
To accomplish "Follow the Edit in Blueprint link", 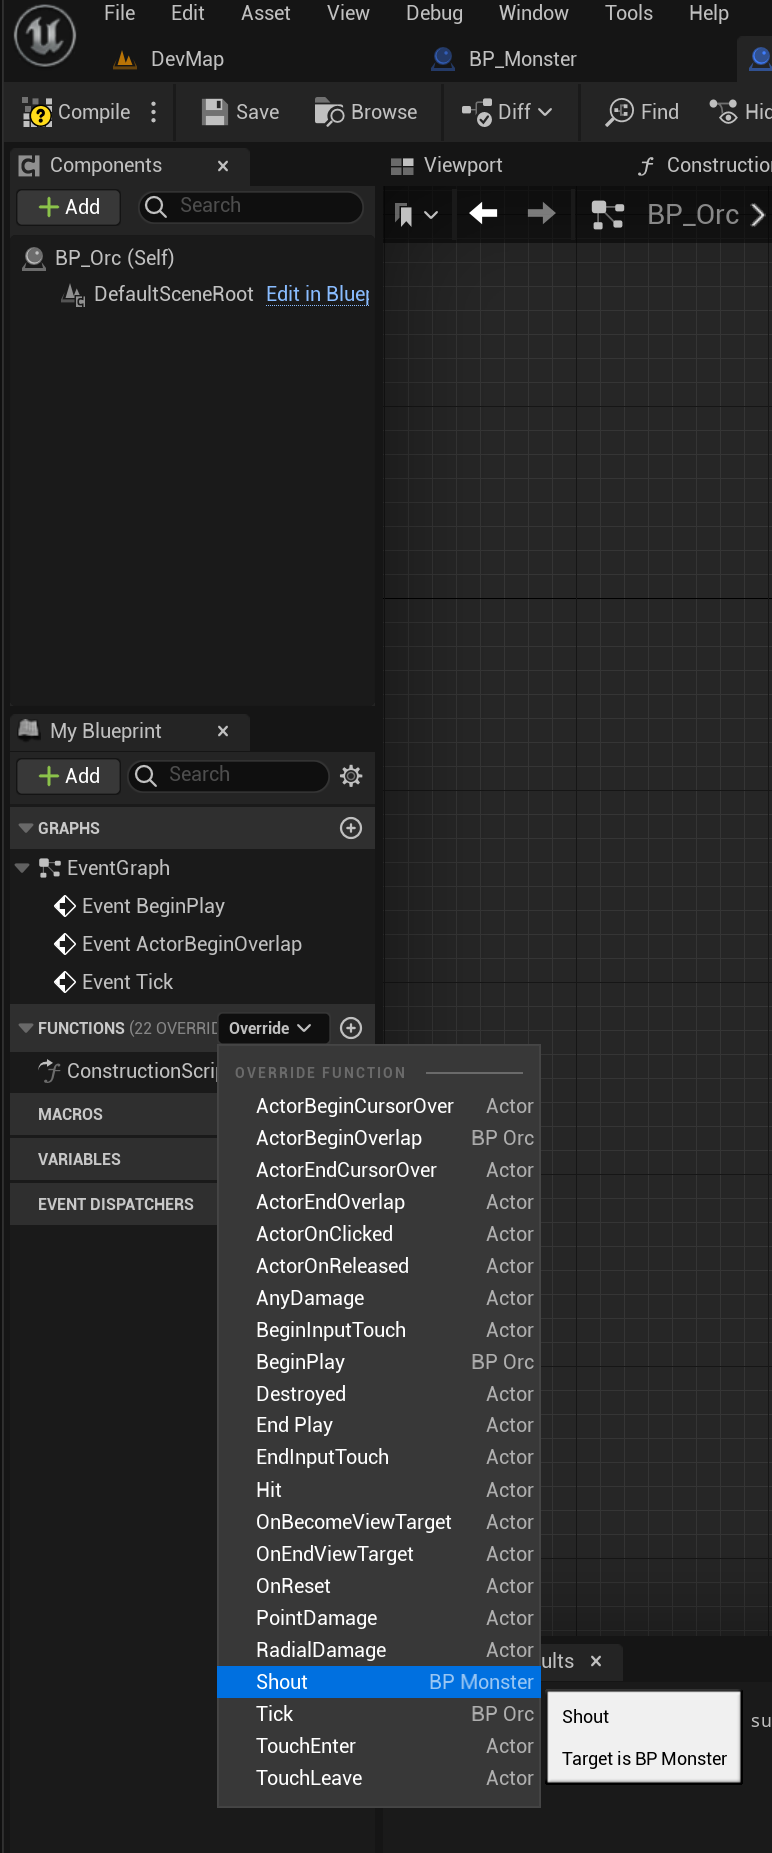I will coord(318,294).
